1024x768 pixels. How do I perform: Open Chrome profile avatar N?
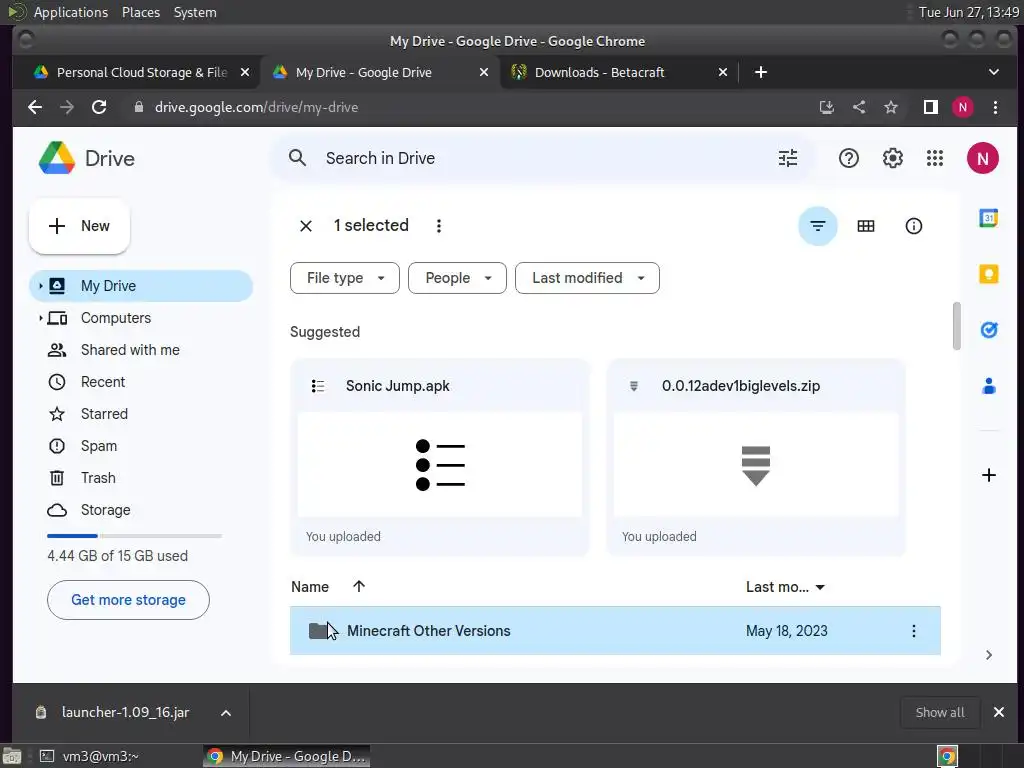coord(962,107)
